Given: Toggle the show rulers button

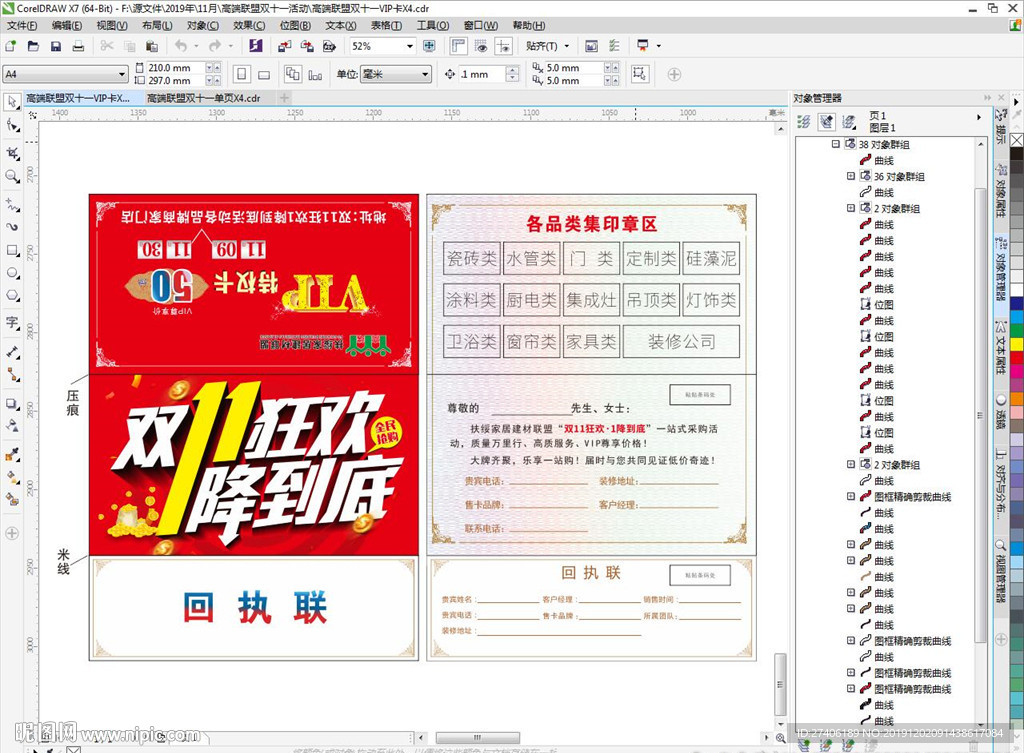Looking at the screenshot, I should coord(459,46).
